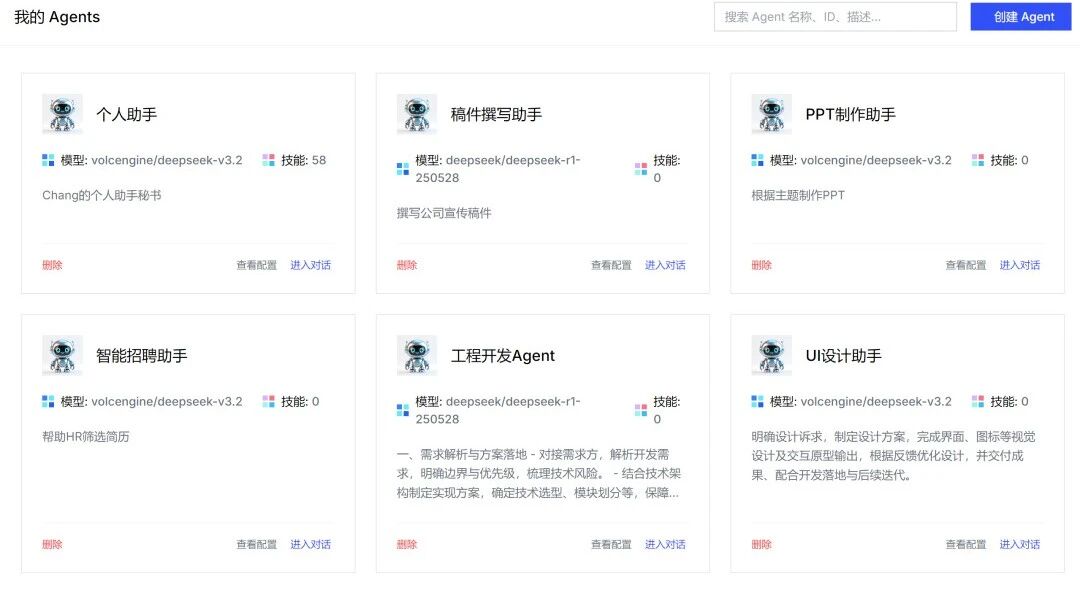Open 查看配置 for UI设计助手
1080x590 pixels.
point(965,544)
